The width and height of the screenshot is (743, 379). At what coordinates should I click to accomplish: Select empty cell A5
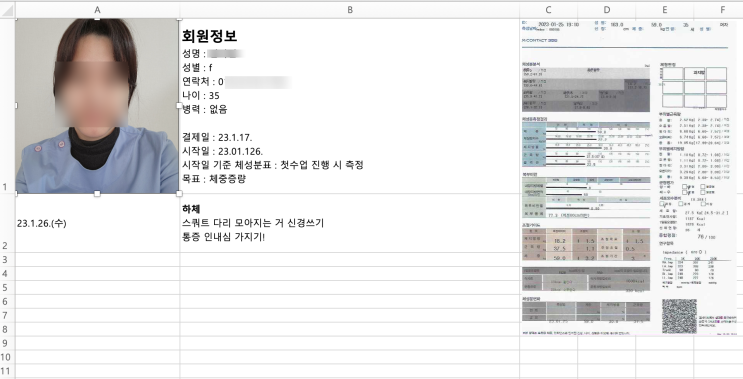[97, 288]
